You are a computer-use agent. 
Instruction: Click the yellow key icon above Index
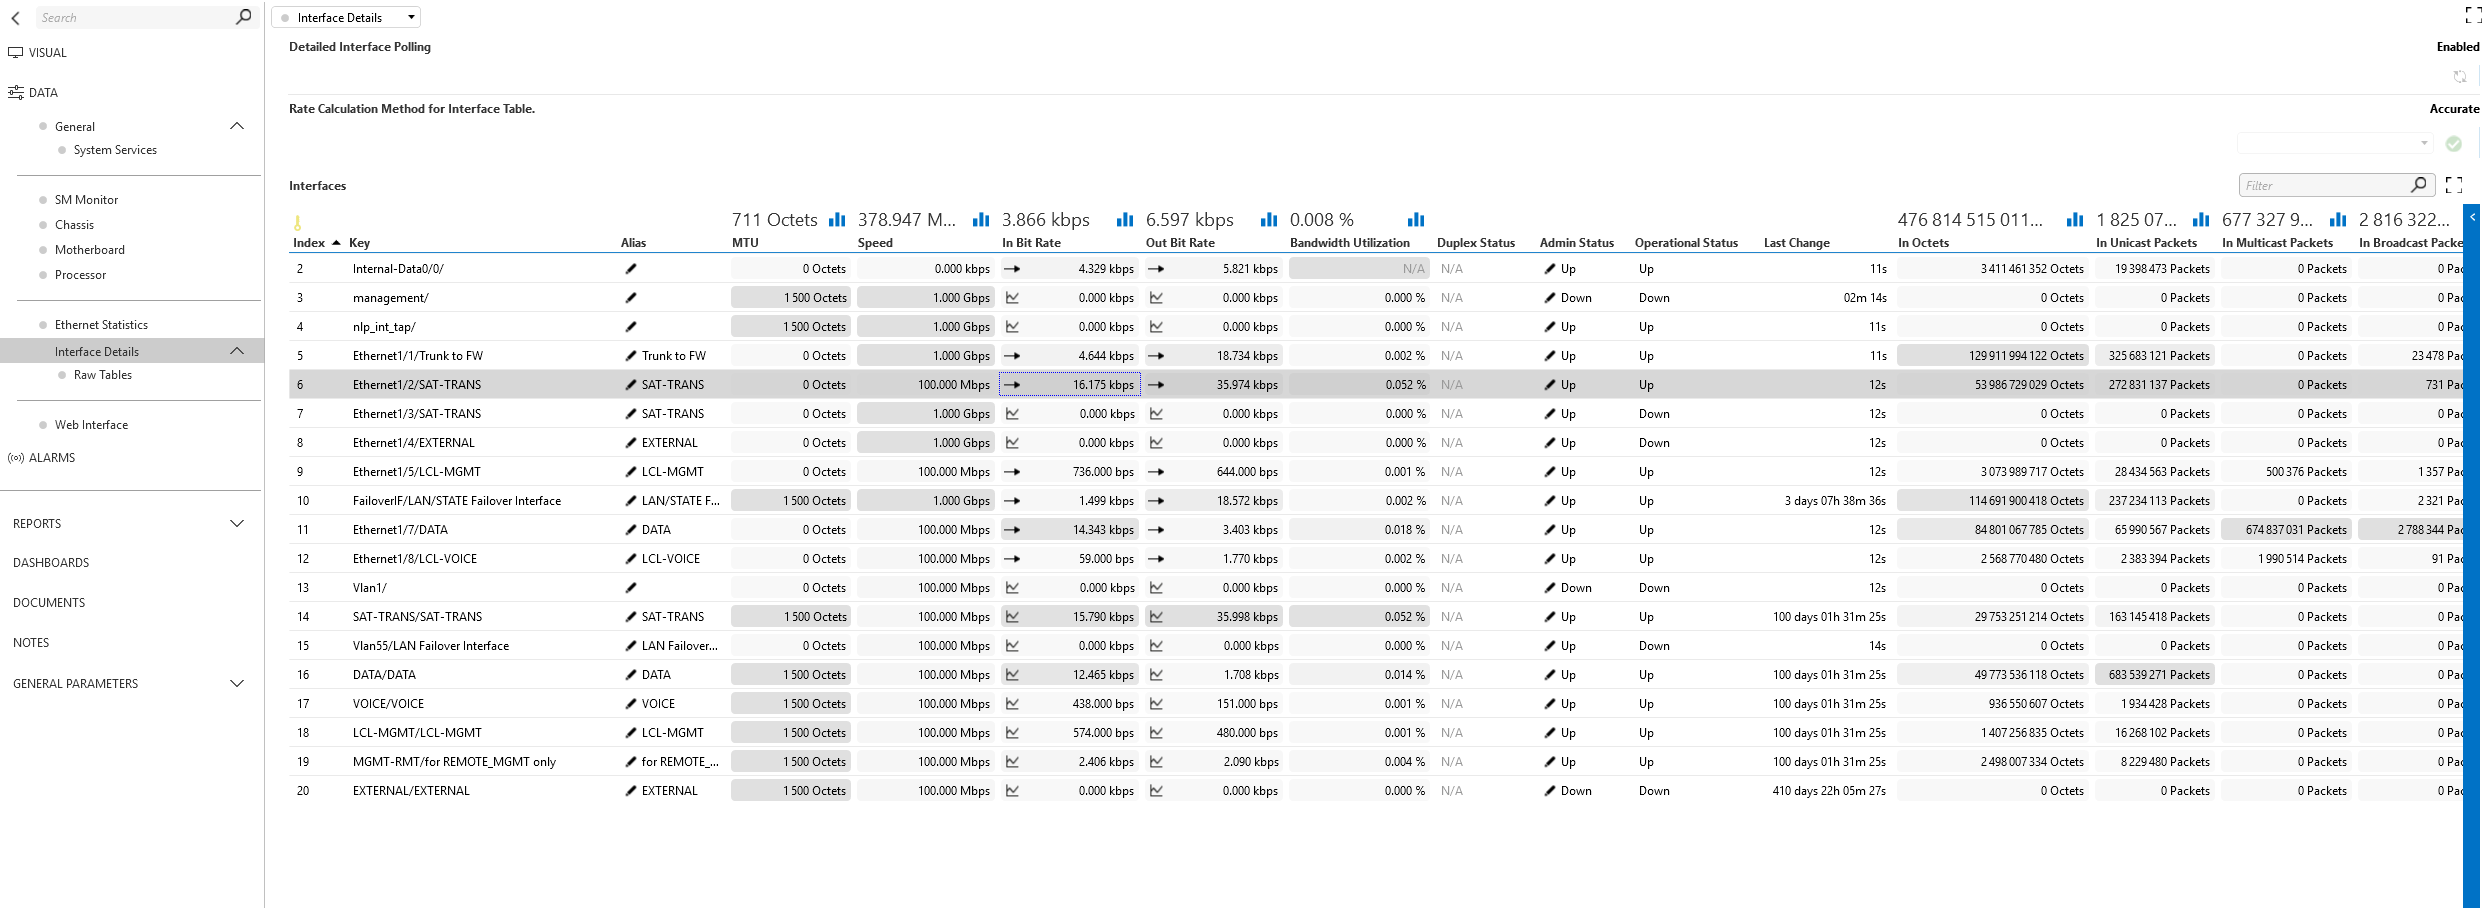click(x=297, y=222)
